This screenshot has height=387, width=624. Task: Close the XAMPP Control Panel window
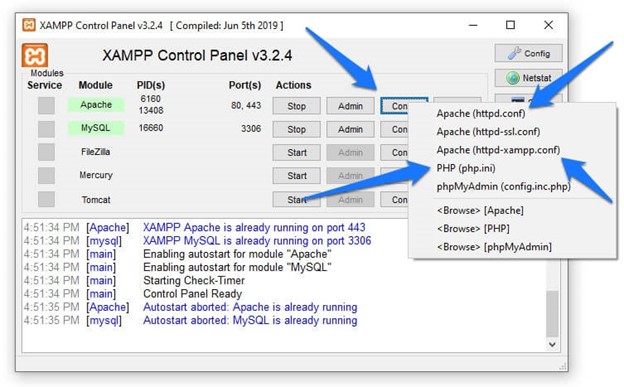(548, 25)
